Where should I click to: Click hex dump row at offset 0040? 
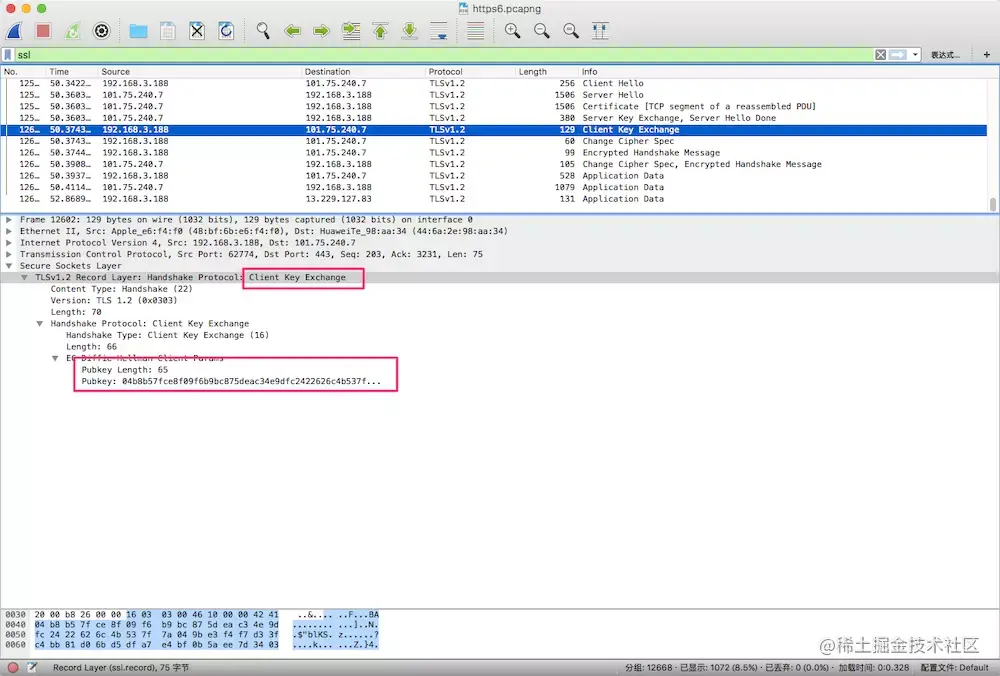pos(191,625)
